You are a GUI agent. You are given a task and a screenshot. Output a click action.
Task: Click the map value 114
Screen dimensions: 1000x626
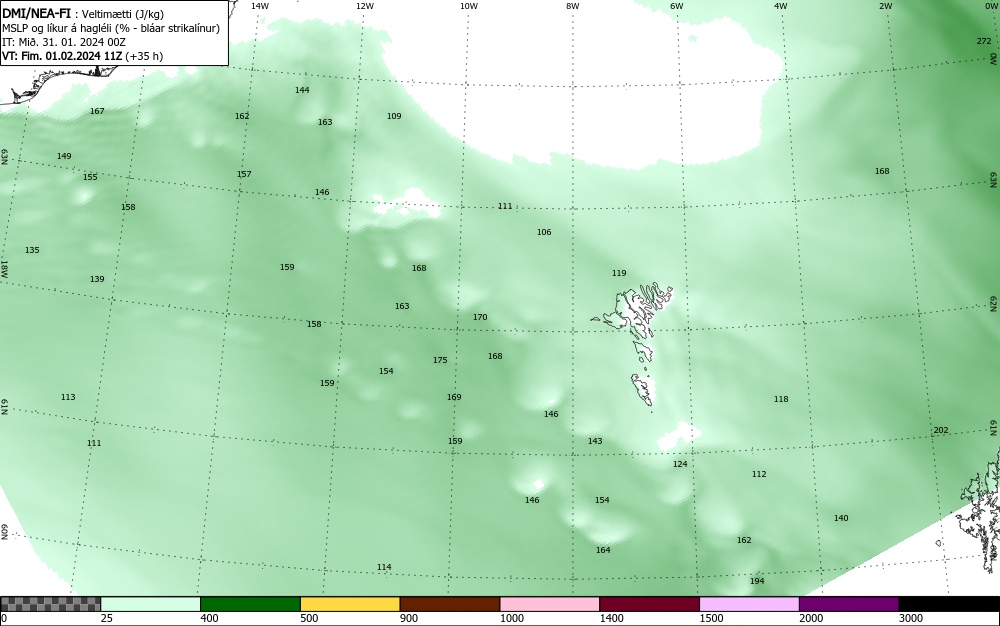point(384,567)
